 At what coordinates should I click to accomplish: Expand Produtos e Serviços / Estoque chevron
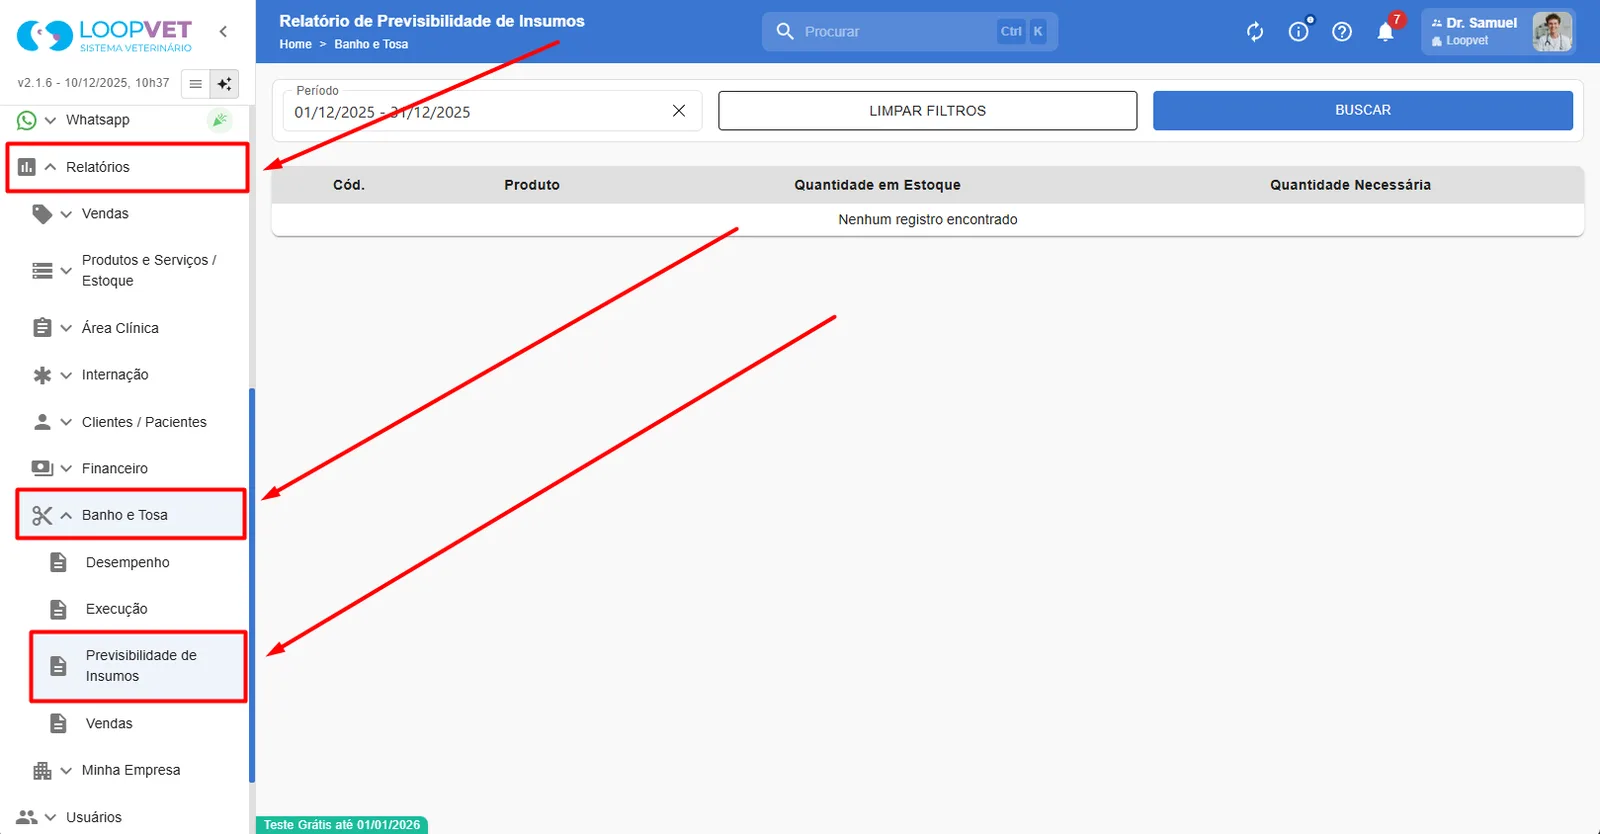(66, 271)
